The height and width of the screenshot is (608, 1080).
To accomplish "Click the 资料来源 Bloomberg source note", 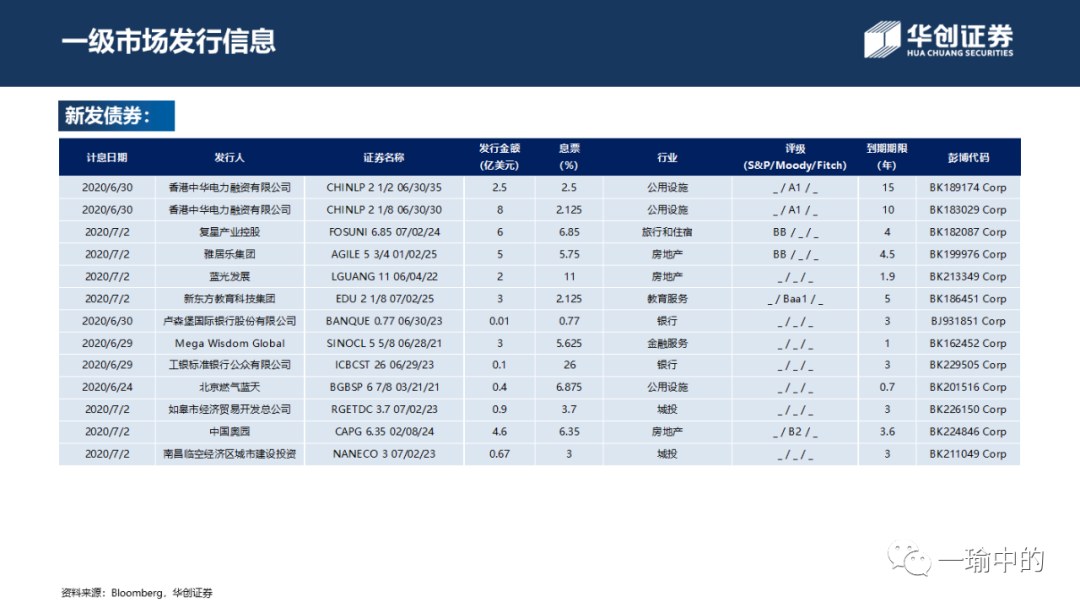I will point(137,593).
